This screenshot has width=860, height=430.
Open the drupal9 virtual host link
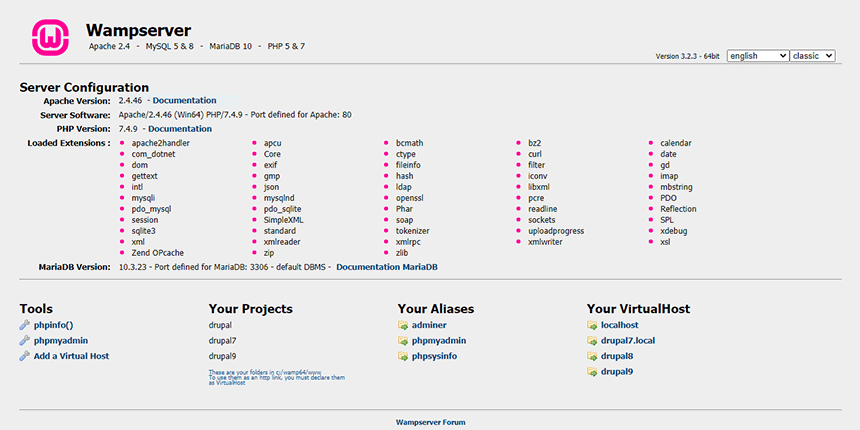617,372
